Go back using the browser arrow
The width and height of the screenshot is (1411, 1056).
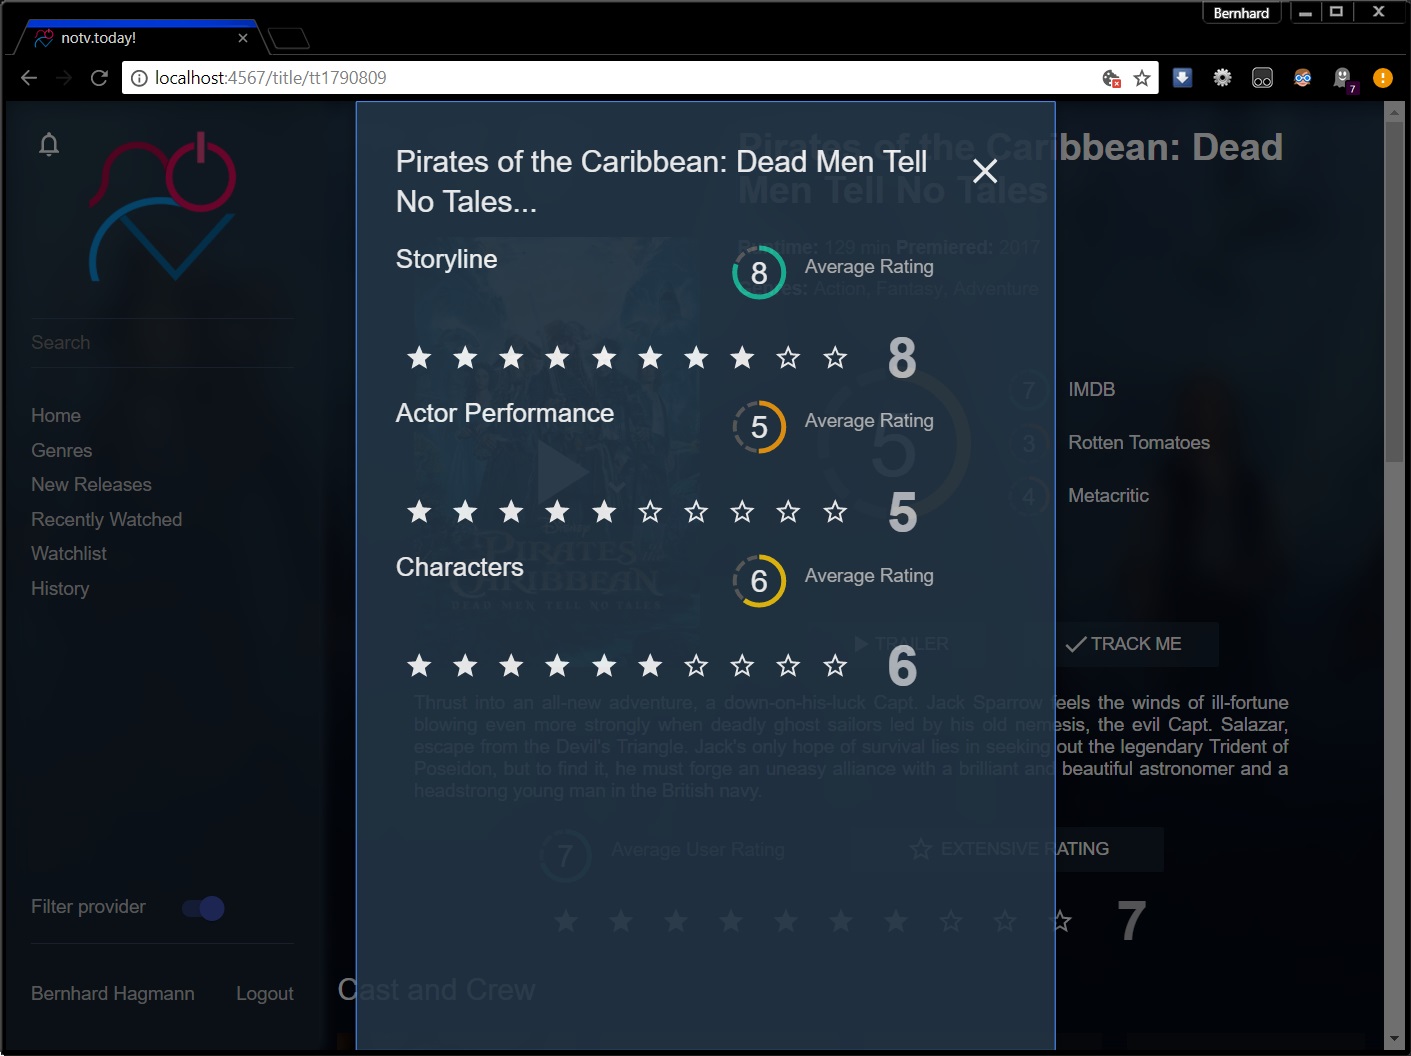pyautogui.click(x=29, y=78)
